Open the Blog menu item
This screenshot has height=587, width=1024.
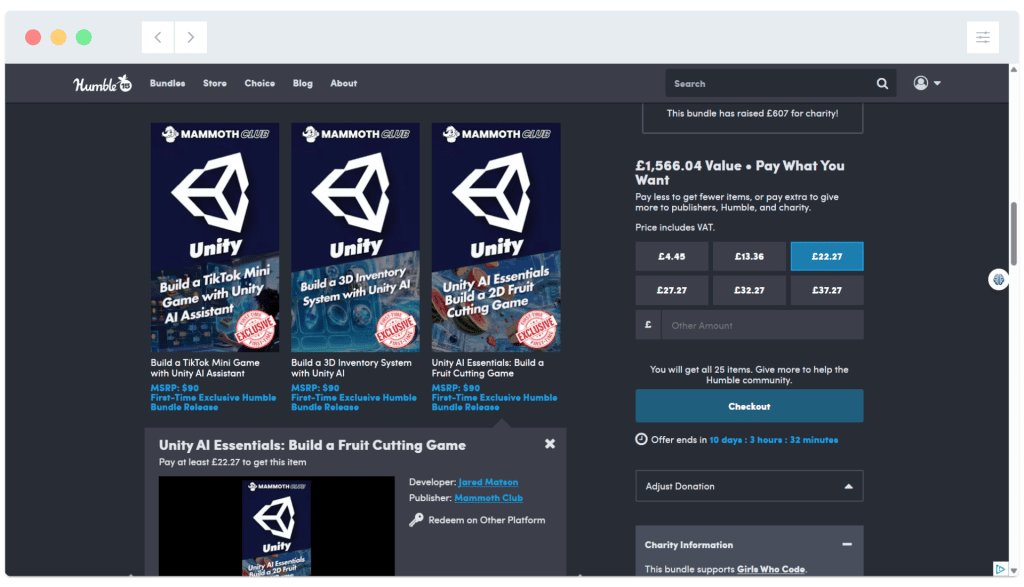[302, 84]
